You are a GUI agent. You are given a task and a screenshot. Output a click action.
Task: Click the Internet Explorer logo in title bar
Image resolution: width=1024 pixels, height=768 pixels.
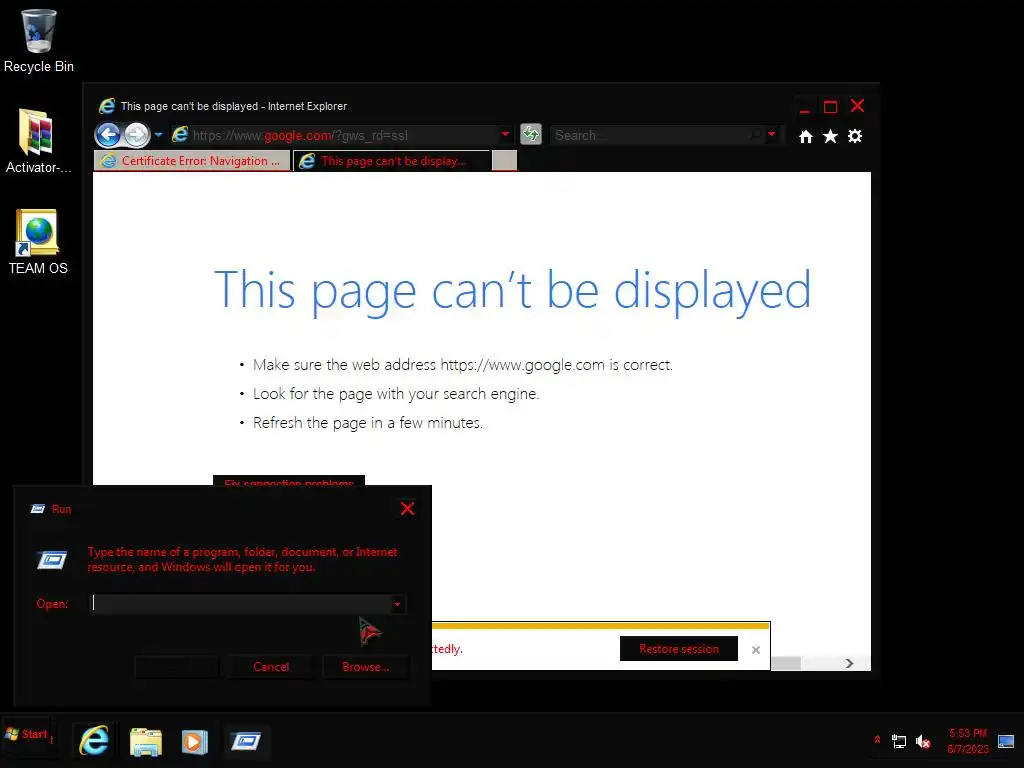pyautogui.click(x=106, y=106)
